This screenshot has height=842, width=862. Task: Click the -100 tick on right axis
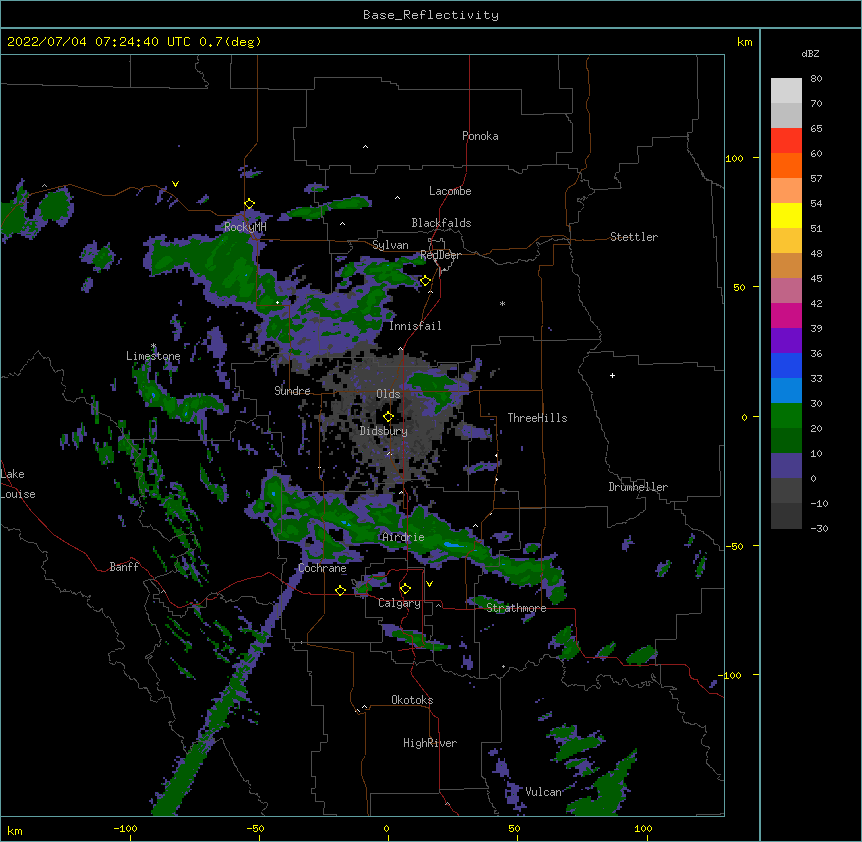[731, 675]
